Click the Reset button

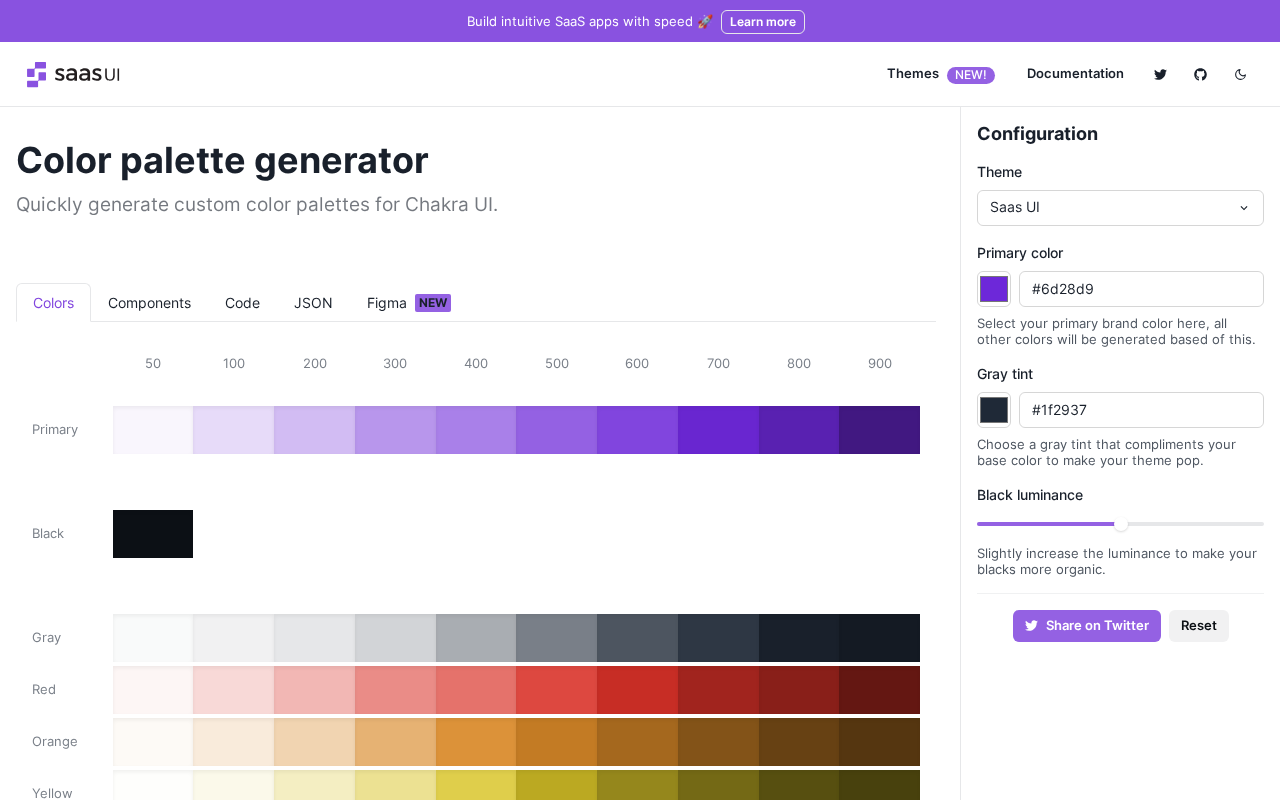[1198, 626]
